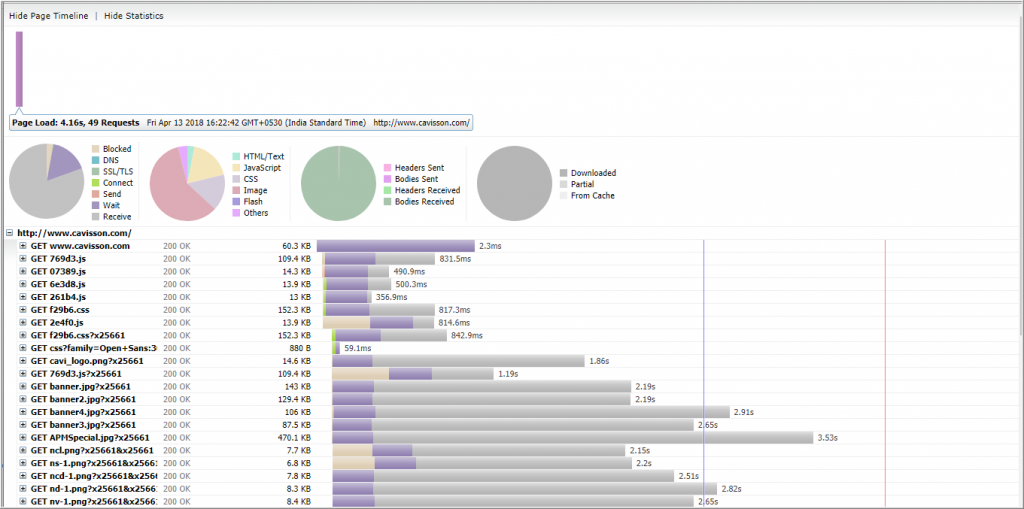Click the Partial legend label
Image resolution: width=1024 pixels, height=509 pixels.
(x=583, y=184)
